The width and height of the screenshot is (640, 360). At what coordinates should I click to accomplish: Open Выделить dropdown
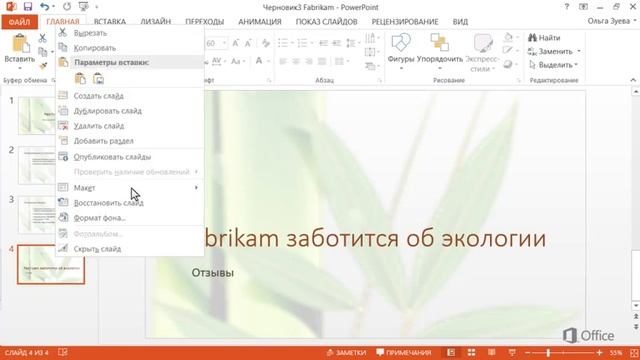click(554, 65)
